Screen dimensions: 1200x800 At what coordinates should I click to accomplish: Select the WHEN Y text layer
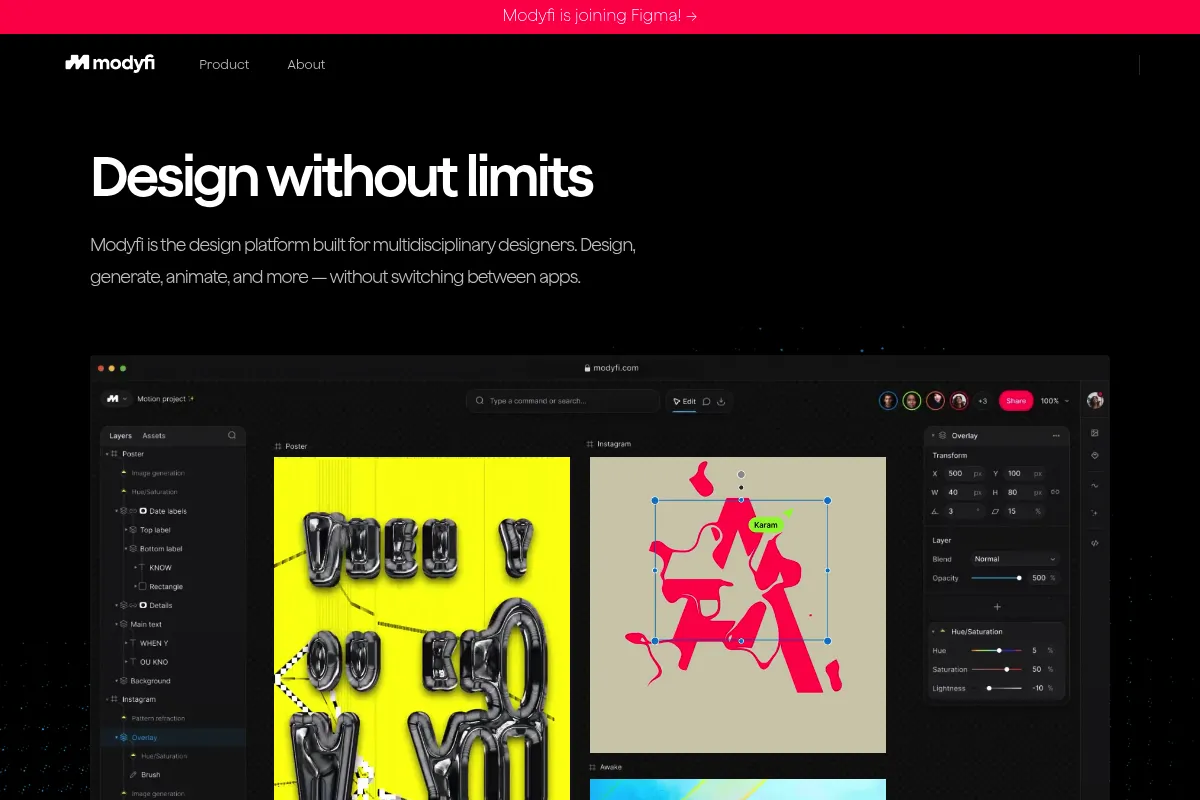click(153, 643)
